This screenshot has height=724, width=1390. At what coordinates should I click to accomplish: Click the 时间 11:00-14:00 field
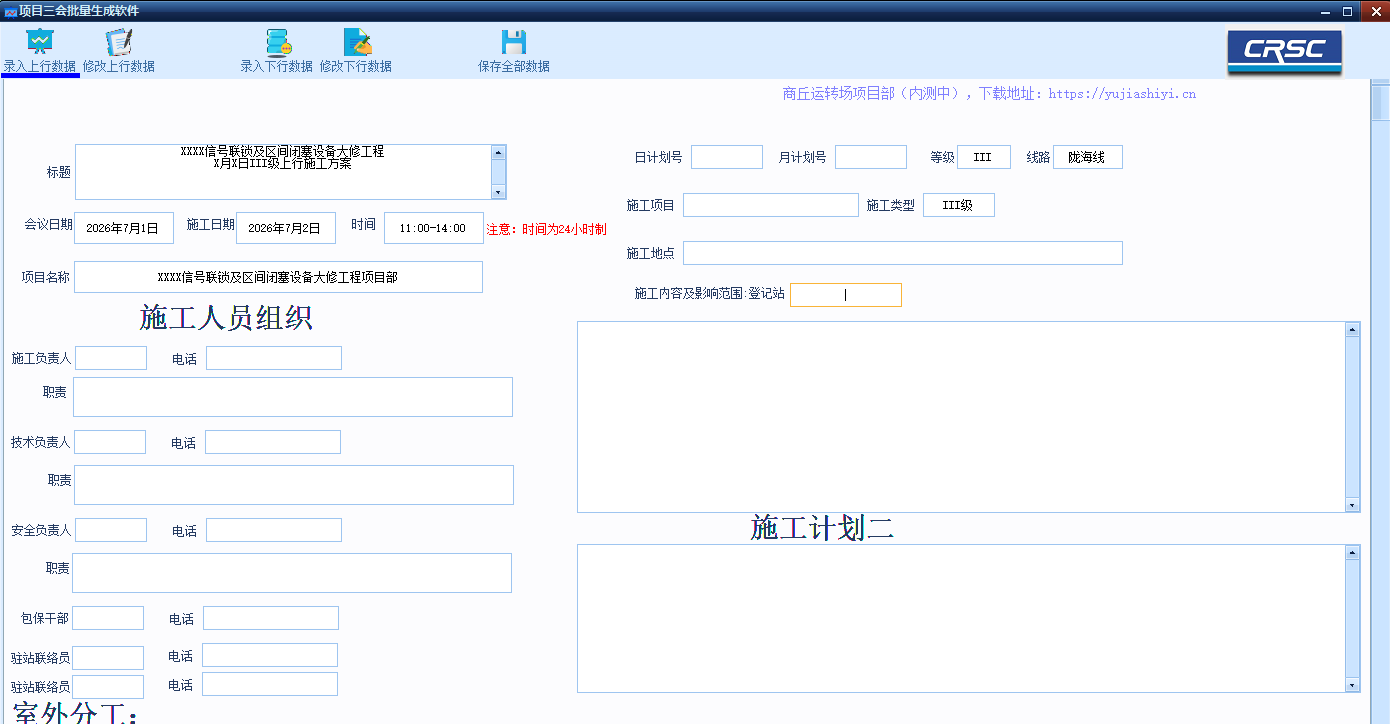pyautogui.click(x=433, y=228)
